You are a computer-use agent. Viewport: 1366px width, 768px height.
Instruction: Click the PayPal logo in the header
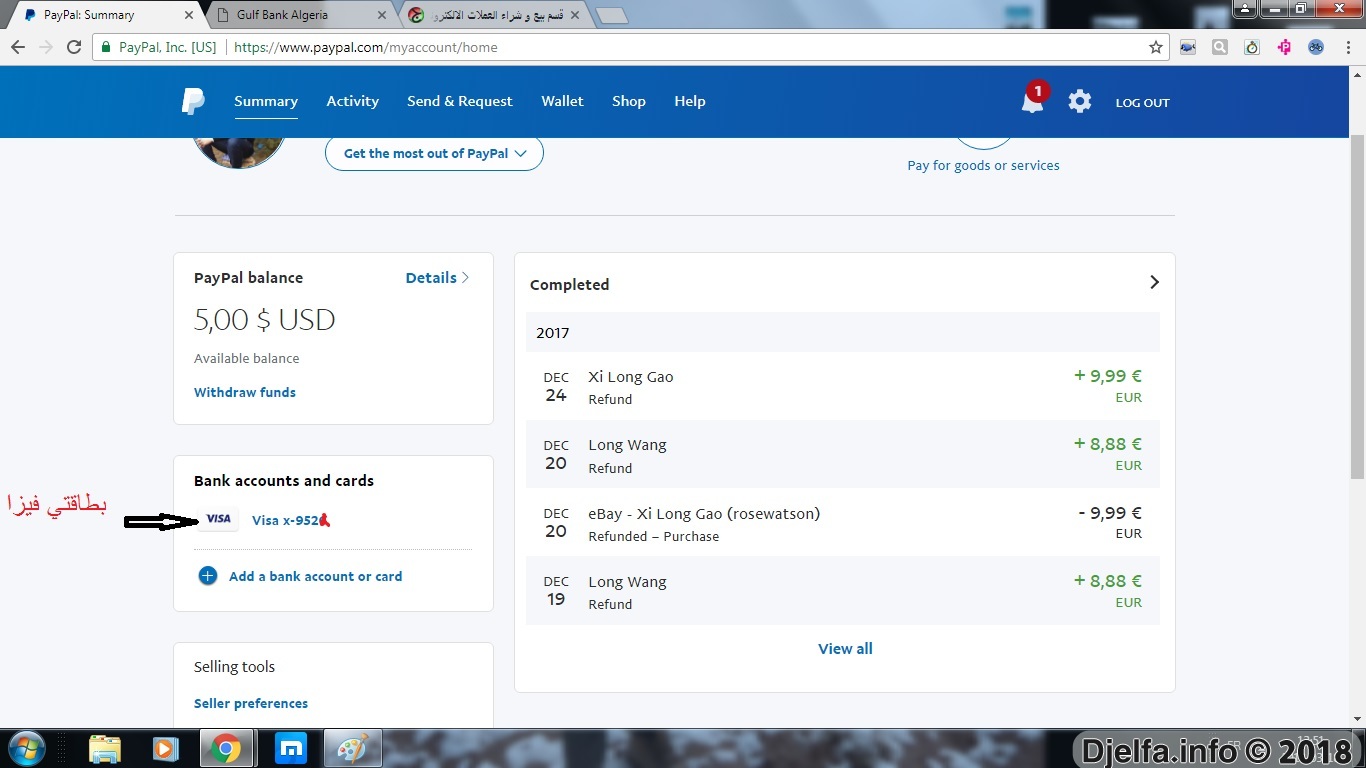193,101
